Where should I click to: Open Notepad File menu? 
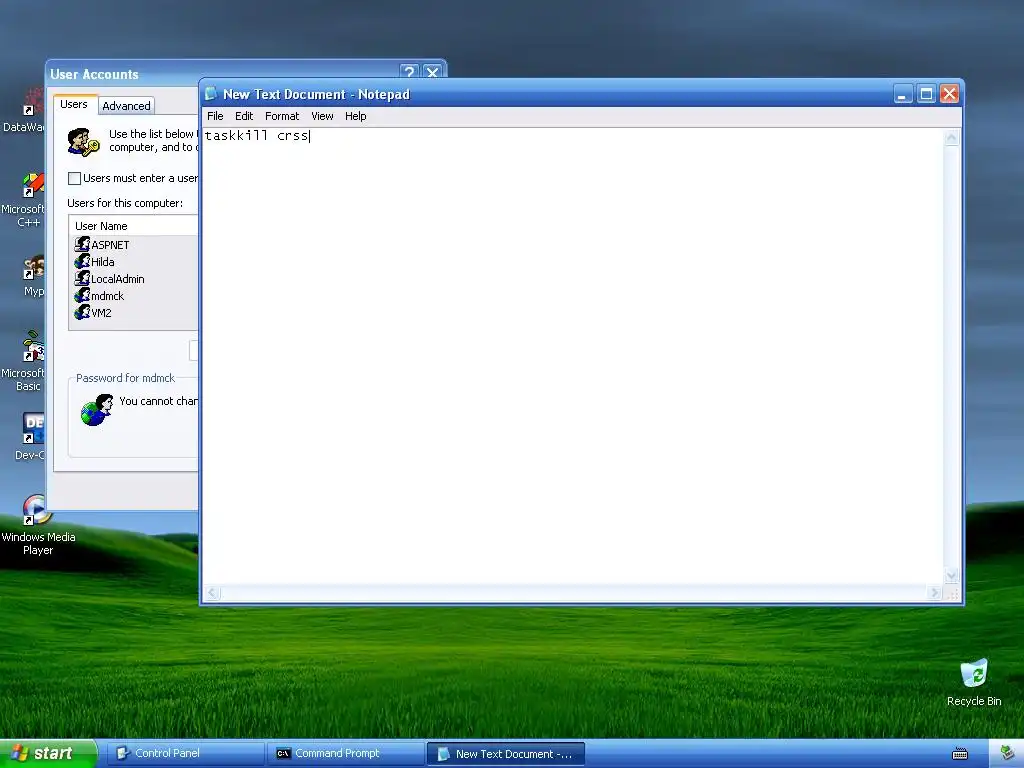(215, 116)
